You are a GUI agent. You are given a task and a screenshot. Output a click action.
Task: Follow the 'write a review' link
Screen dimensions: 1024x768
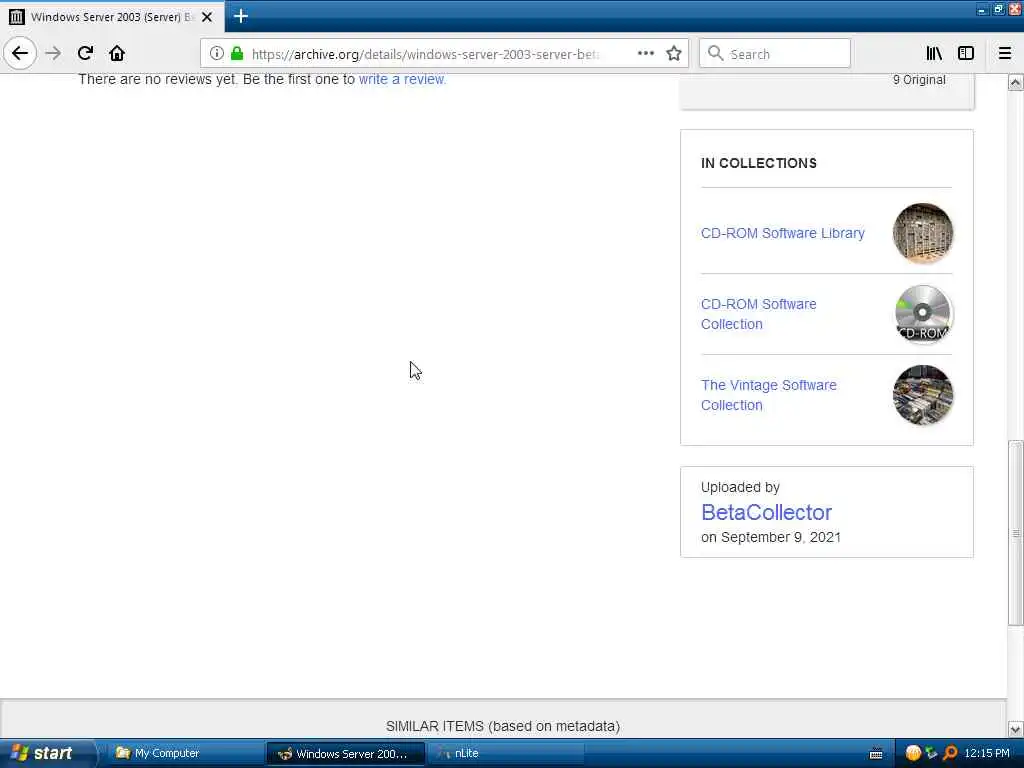(402, 79)
